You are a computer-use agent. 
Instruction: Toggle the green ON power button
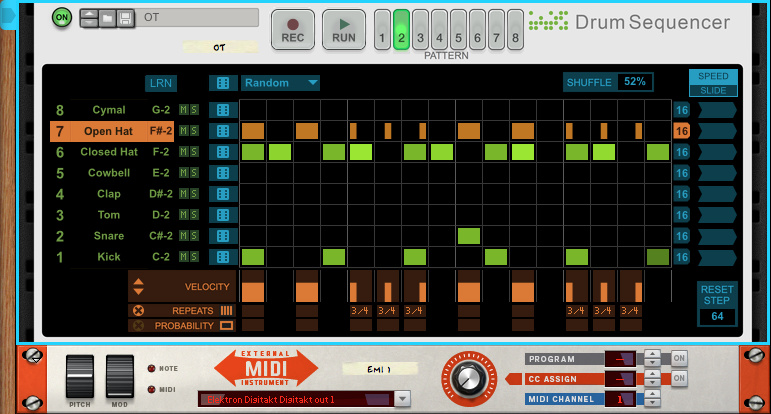(62, 18)
